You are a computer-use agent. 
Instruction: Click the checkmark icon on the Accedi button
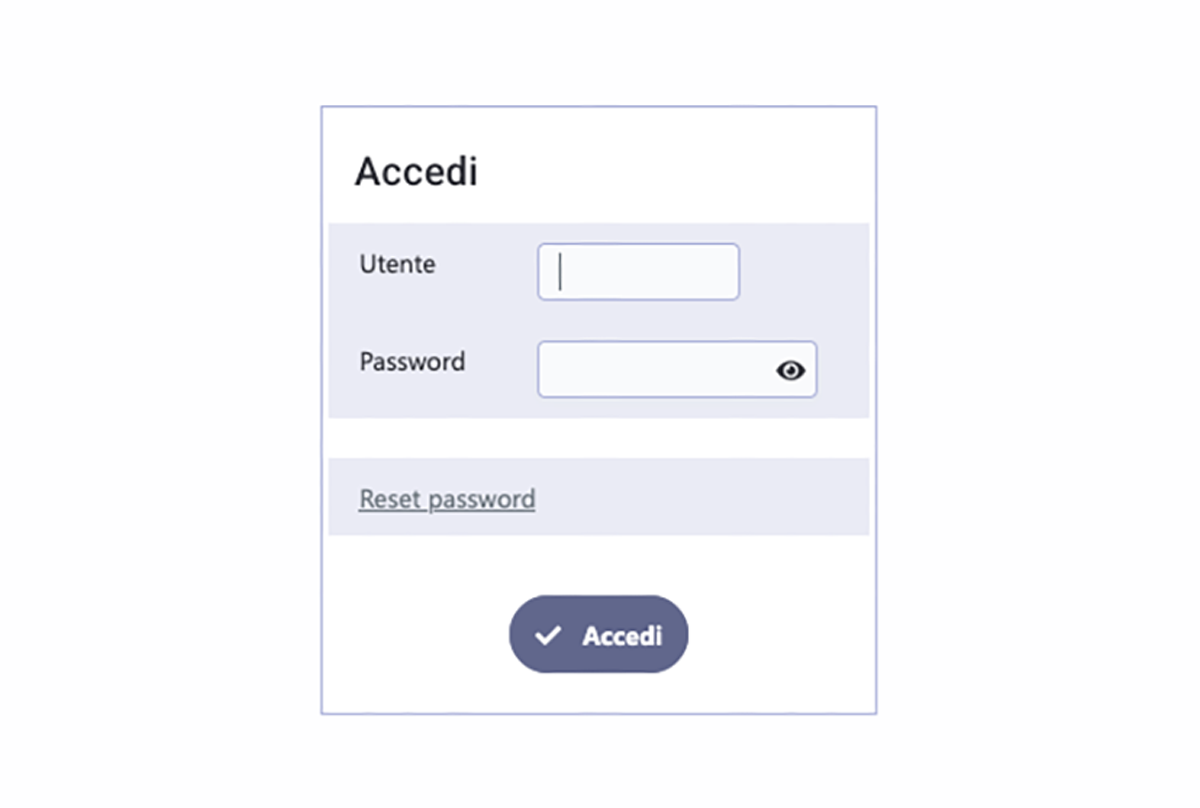pos(547,636)
